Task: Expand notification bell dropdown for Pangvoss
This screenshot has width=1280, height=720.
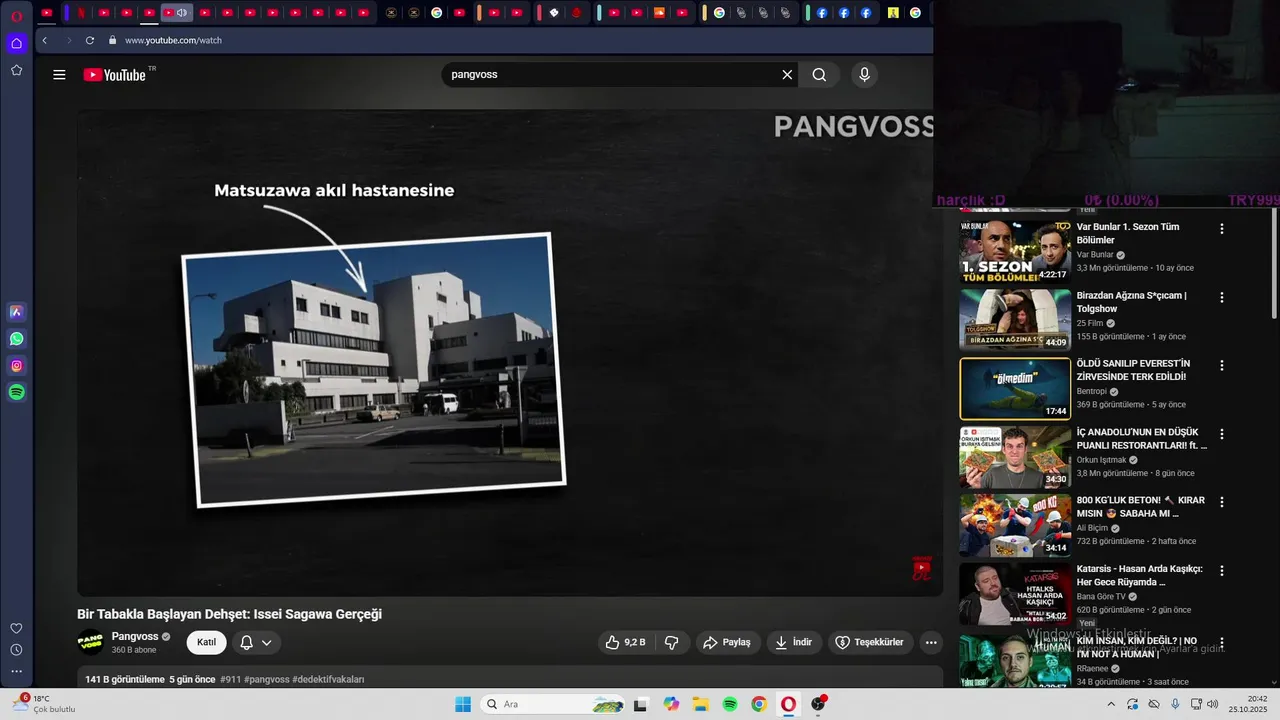Action: pos(256,643)
